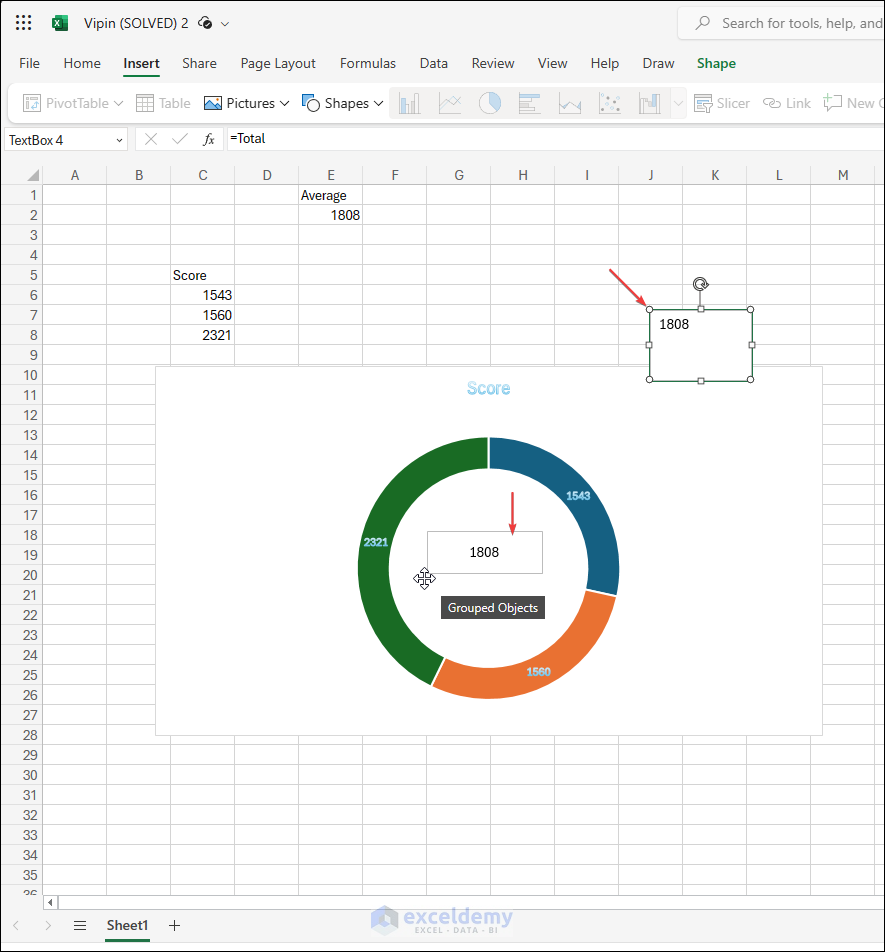Click the New Comment button
The height and width of the screenshot is (952, 885).
click(x=853, y=103)
